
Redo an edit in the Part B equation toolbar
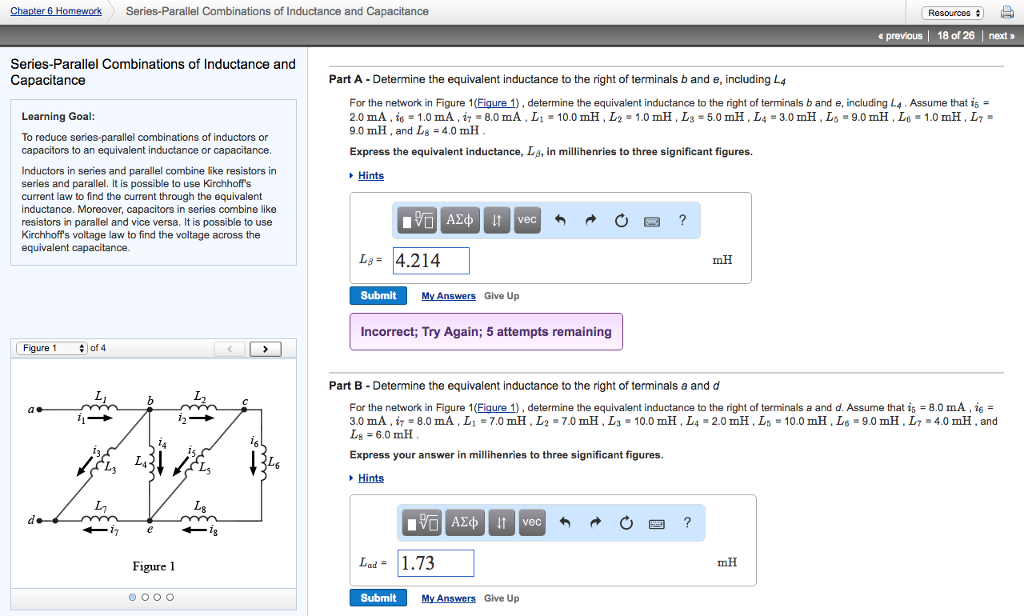tap(596, 522)
